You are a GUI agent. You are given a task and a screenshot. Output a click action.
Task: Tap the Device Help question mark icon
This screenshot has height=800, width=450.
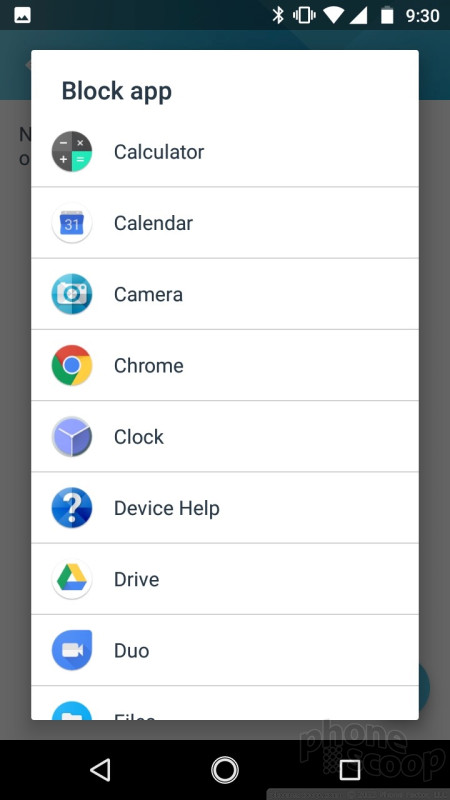click(72, 508)
